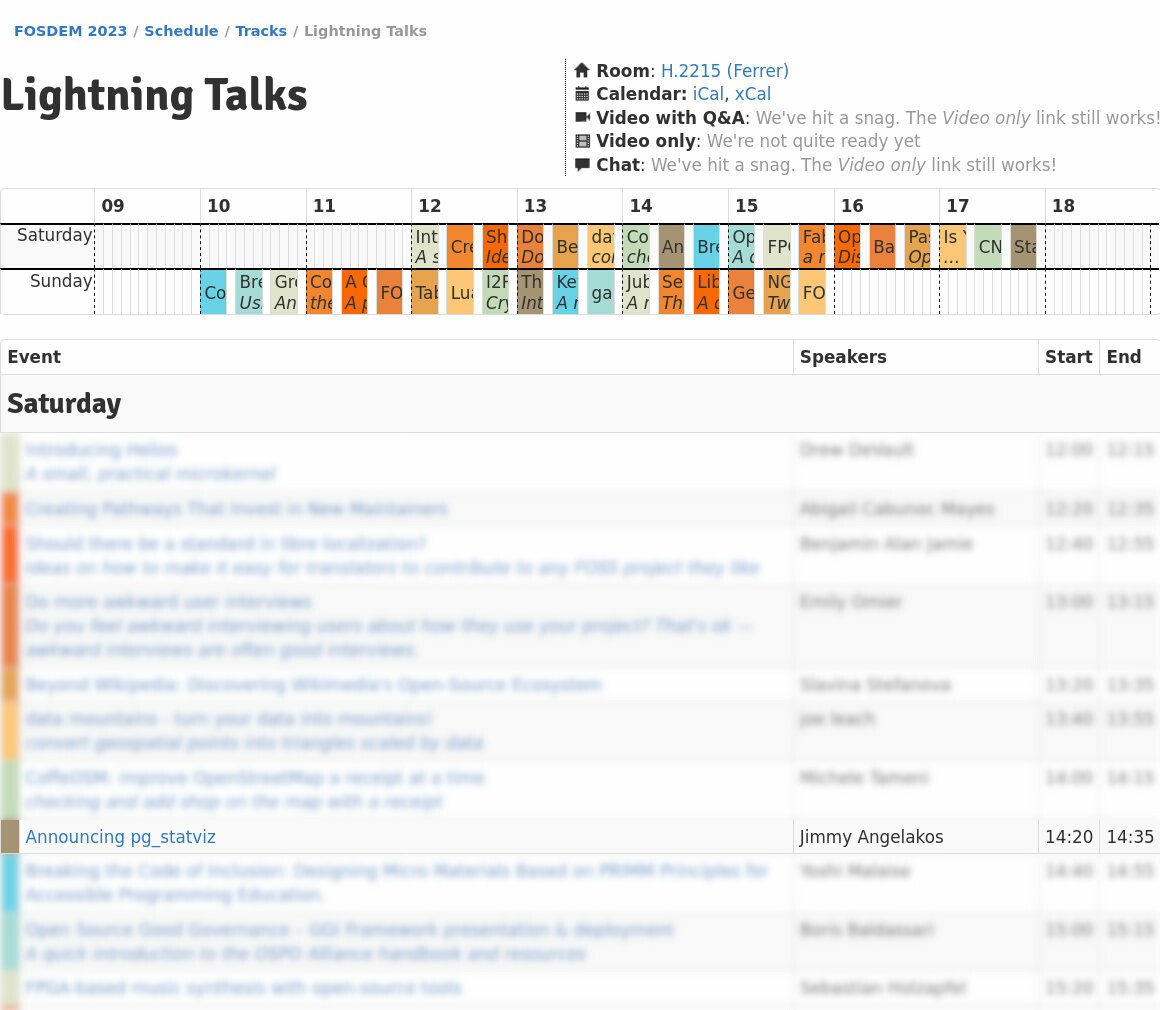Click the calendar icon next to Calendar

583,94
